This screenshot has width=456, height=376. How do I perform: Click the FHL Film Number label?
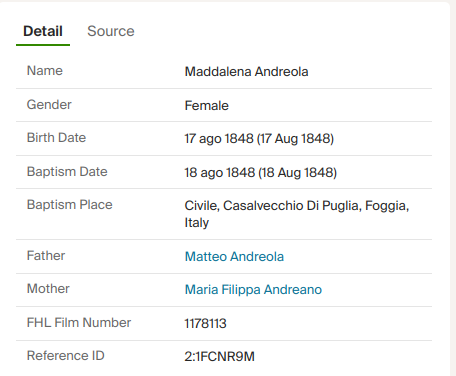79,323
